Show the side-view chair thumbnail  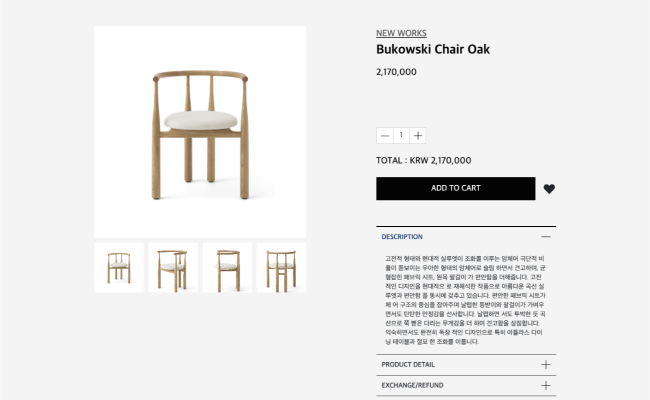[227, 268]
